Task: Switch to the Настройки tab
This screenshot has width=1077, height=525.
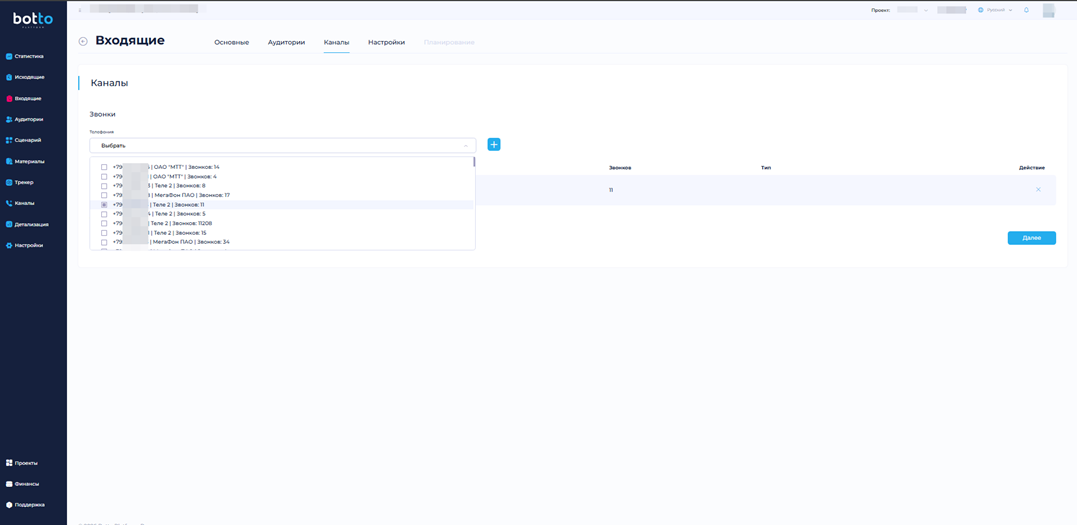Action: click(386, 42)
